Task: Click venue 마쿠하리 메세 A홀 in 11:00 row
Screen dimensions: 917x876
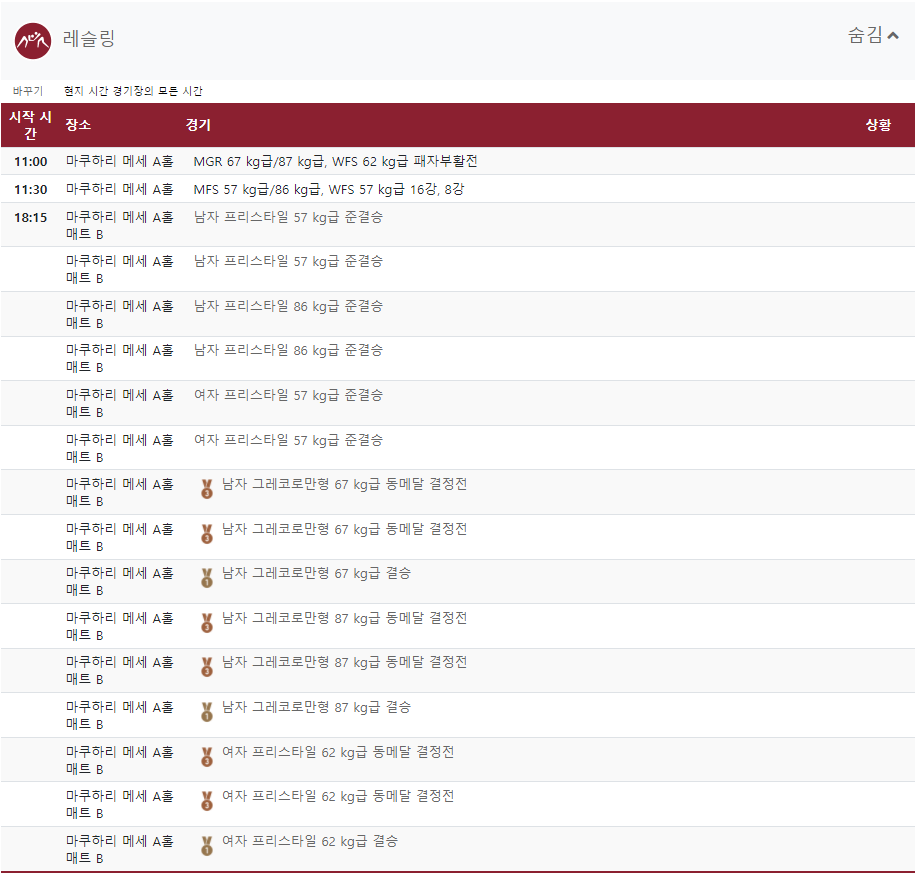Action: point(120,161)
